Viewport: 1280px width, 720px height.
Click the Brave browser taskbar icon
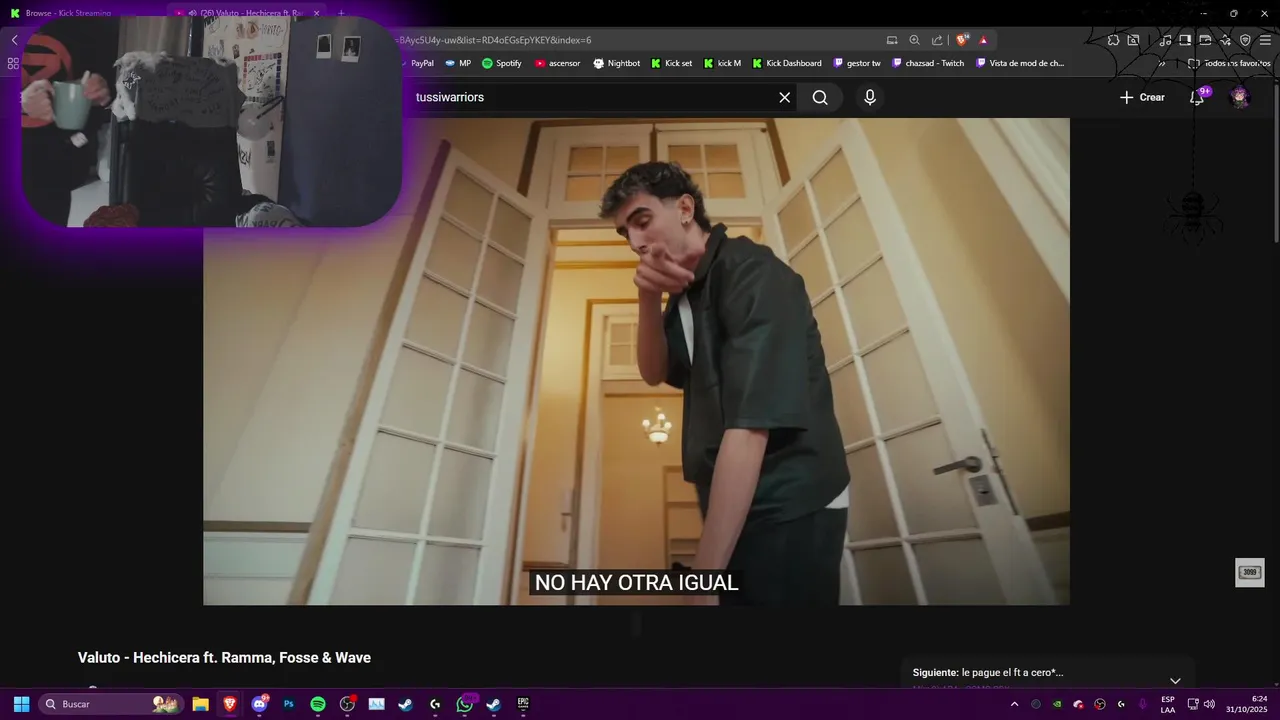click(230, 704)
